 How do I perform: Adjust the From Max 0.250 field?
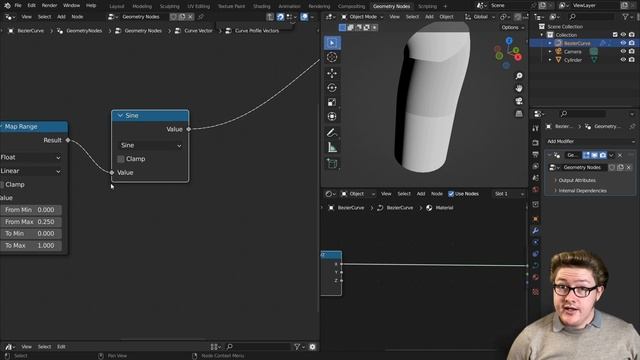[31, 222]
